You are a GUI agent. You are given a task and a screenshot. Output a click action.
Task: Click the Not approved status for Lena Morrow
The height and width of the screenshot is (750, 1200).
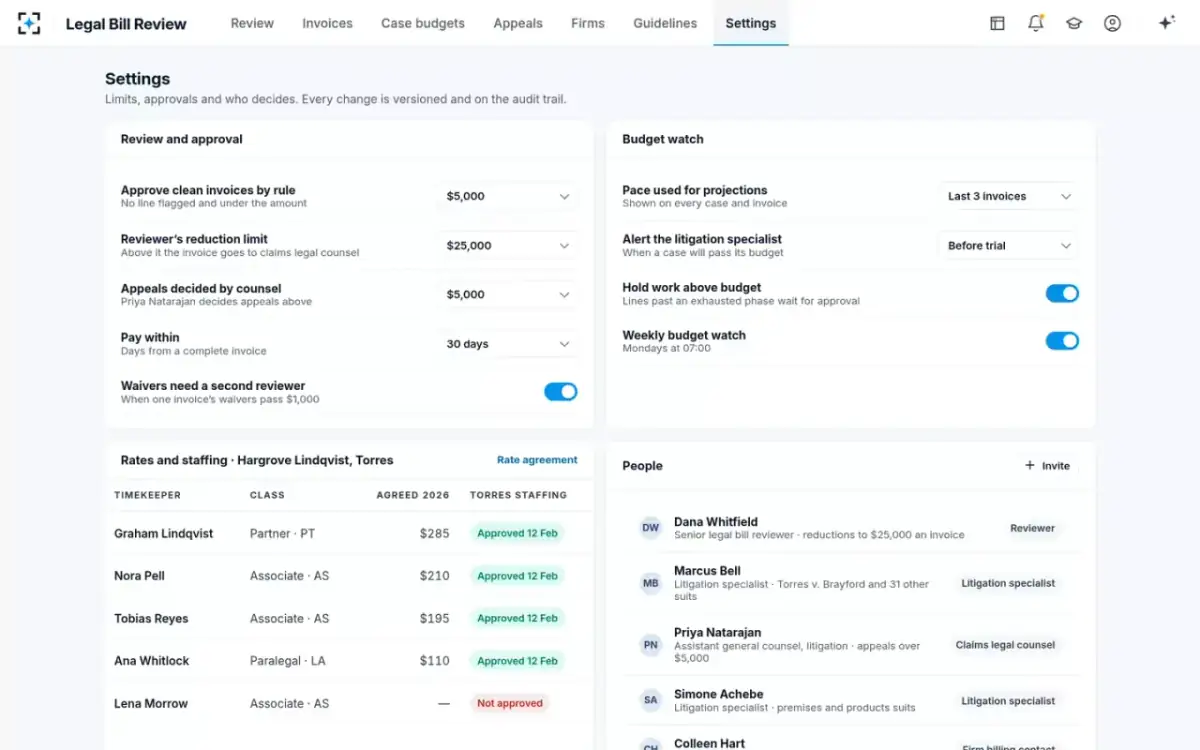pyautogui.click(x=510, y=704)
